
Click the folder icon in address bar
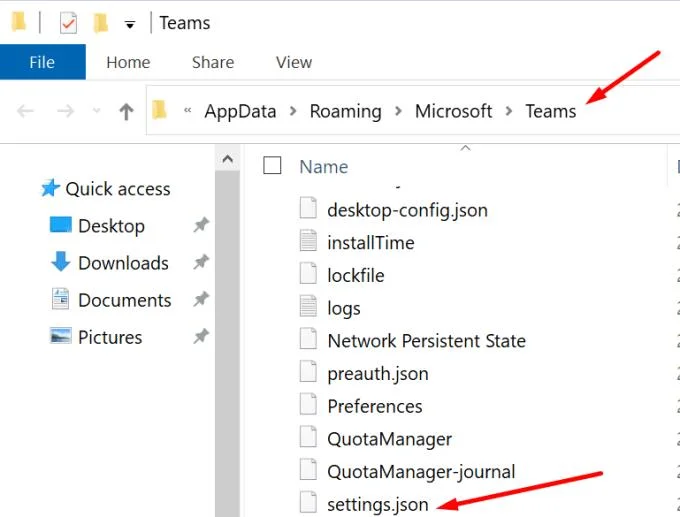[x=159, y=110]
